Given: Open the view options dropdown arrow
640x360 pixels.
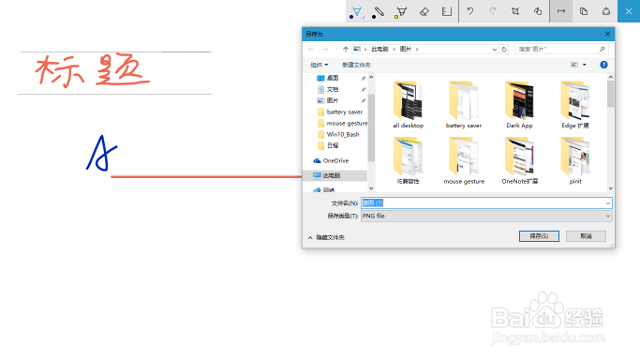Looking at the screenshot, I should [584, 64].
